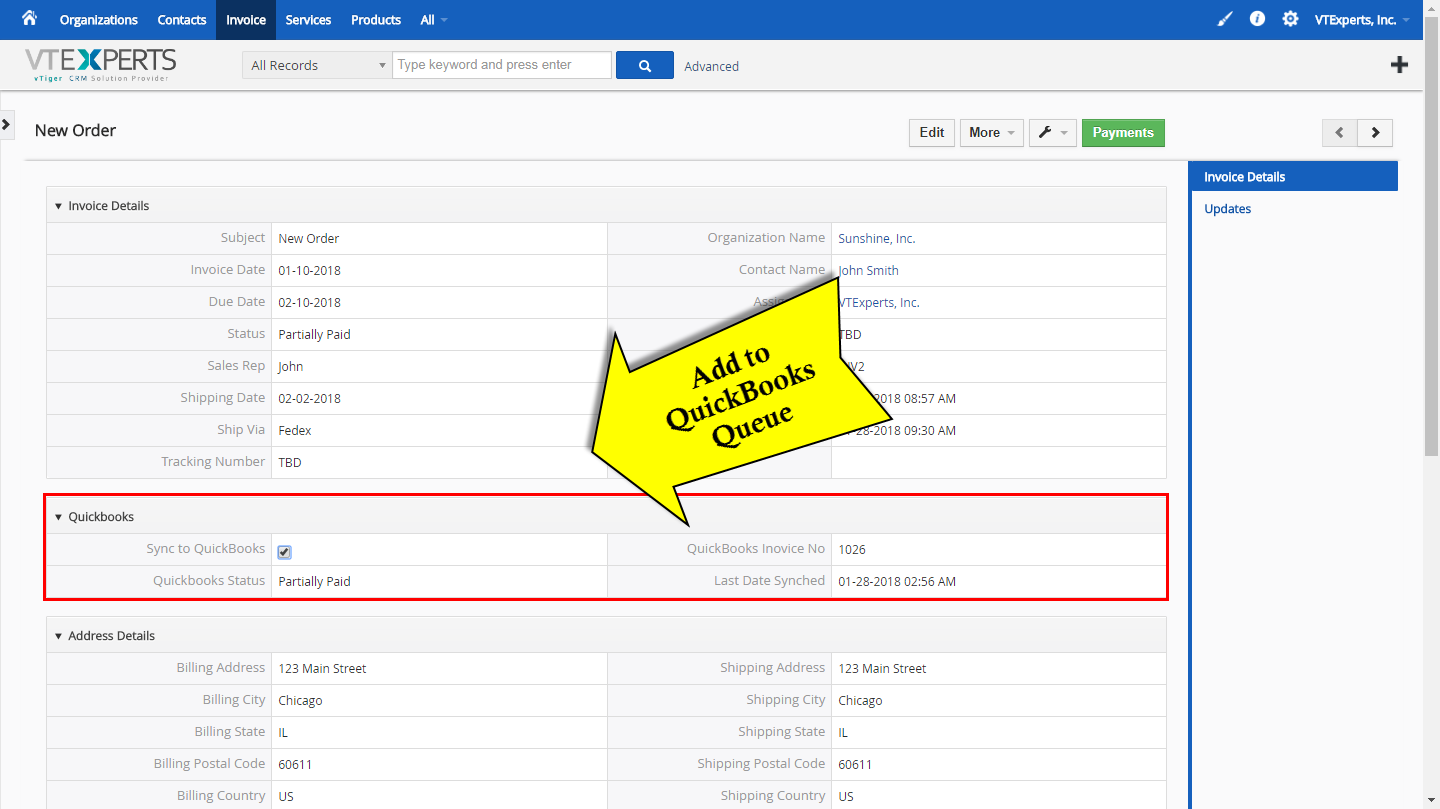The height and width of the screenshot is (809, 1440).
Task: Click the Shipping Date 02-02-2018 value
Action: (x=310, y=398)
